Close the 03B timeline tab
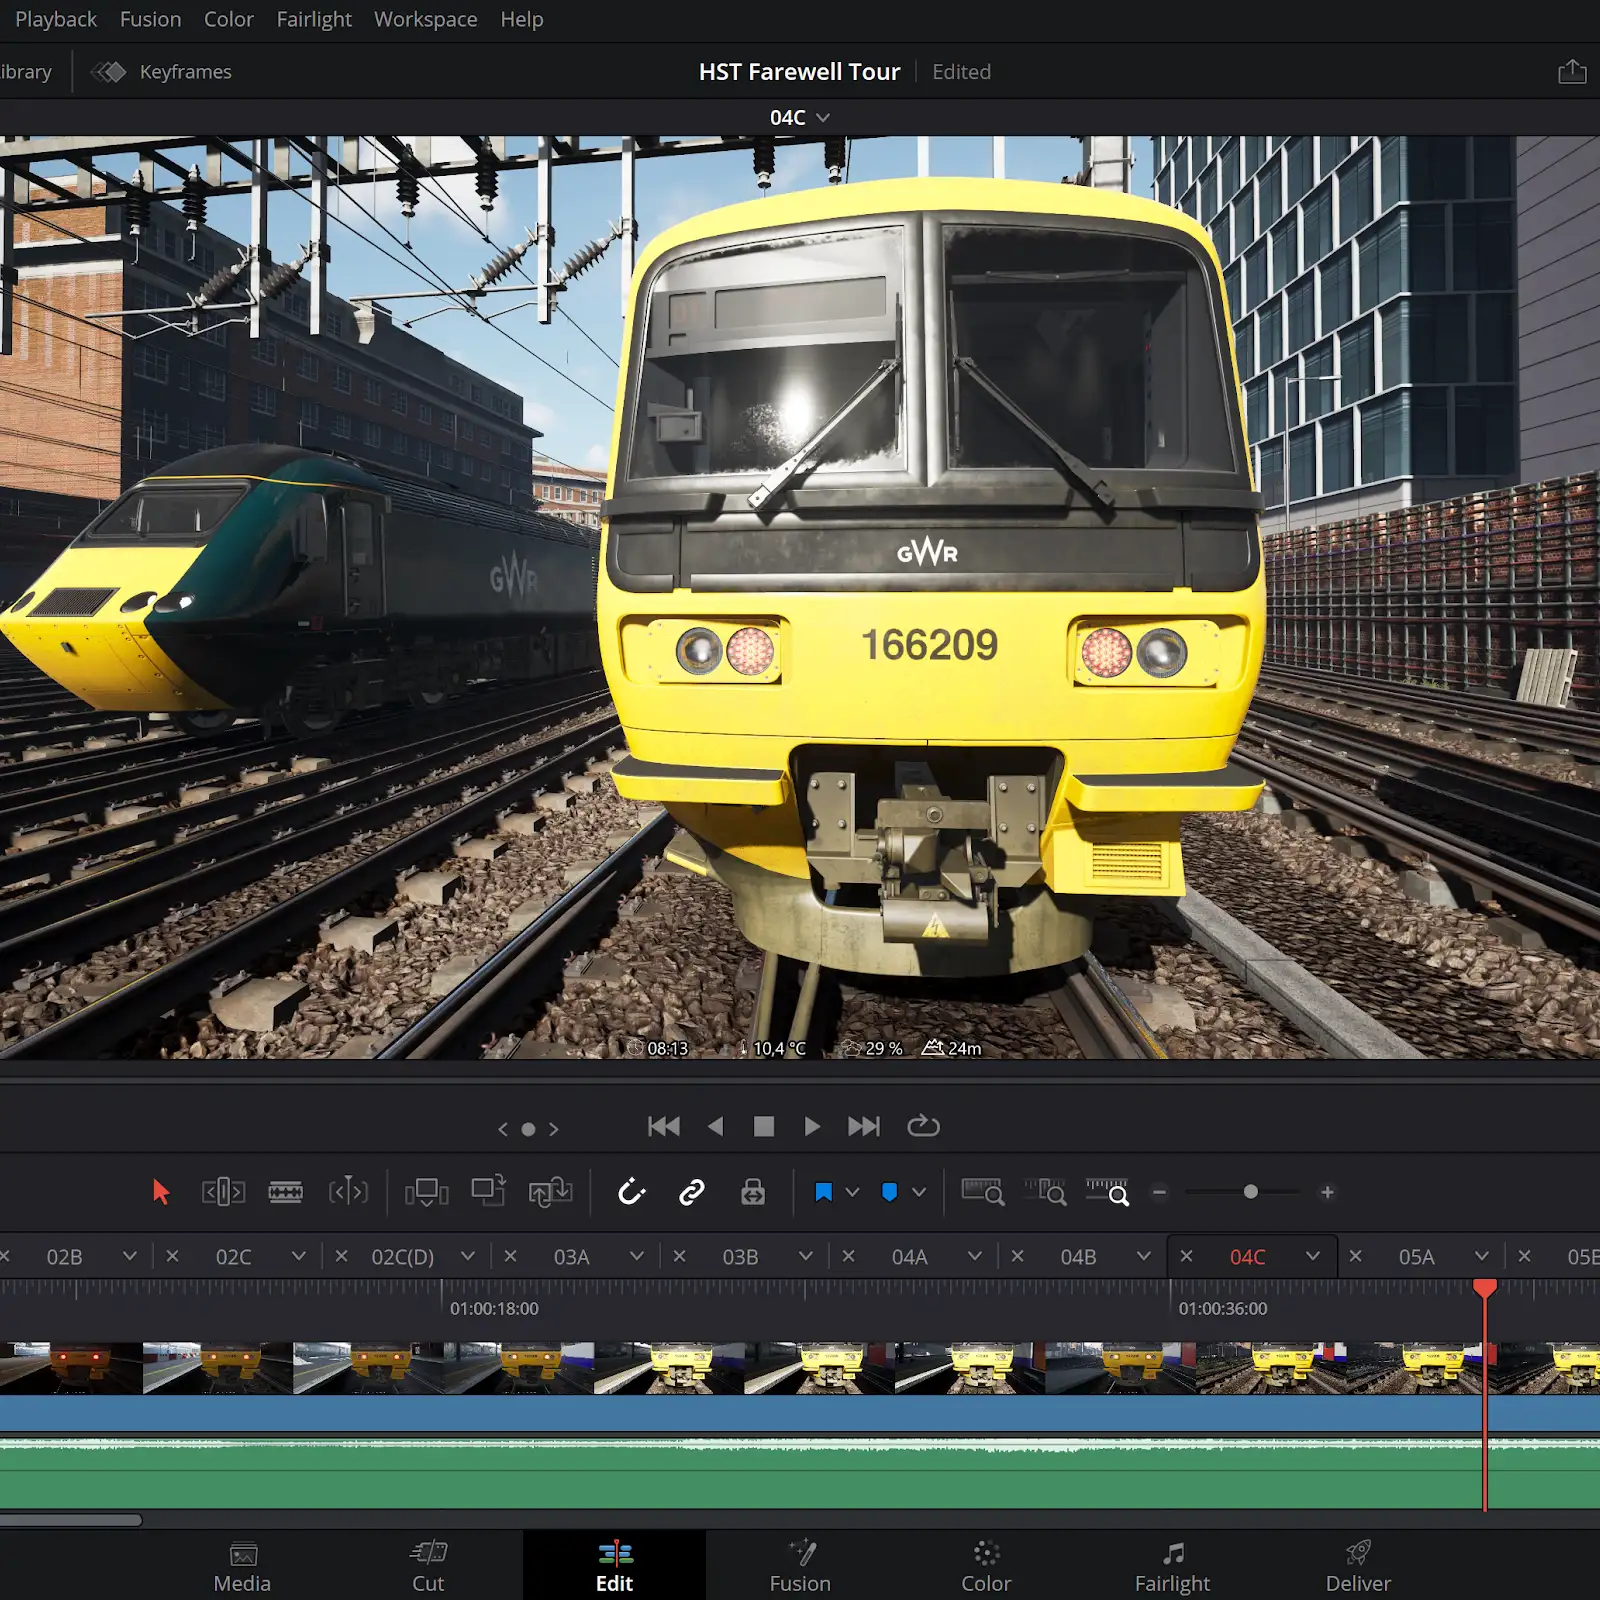Viewport: 1600px width, 1600px height. click(680, 1256)
